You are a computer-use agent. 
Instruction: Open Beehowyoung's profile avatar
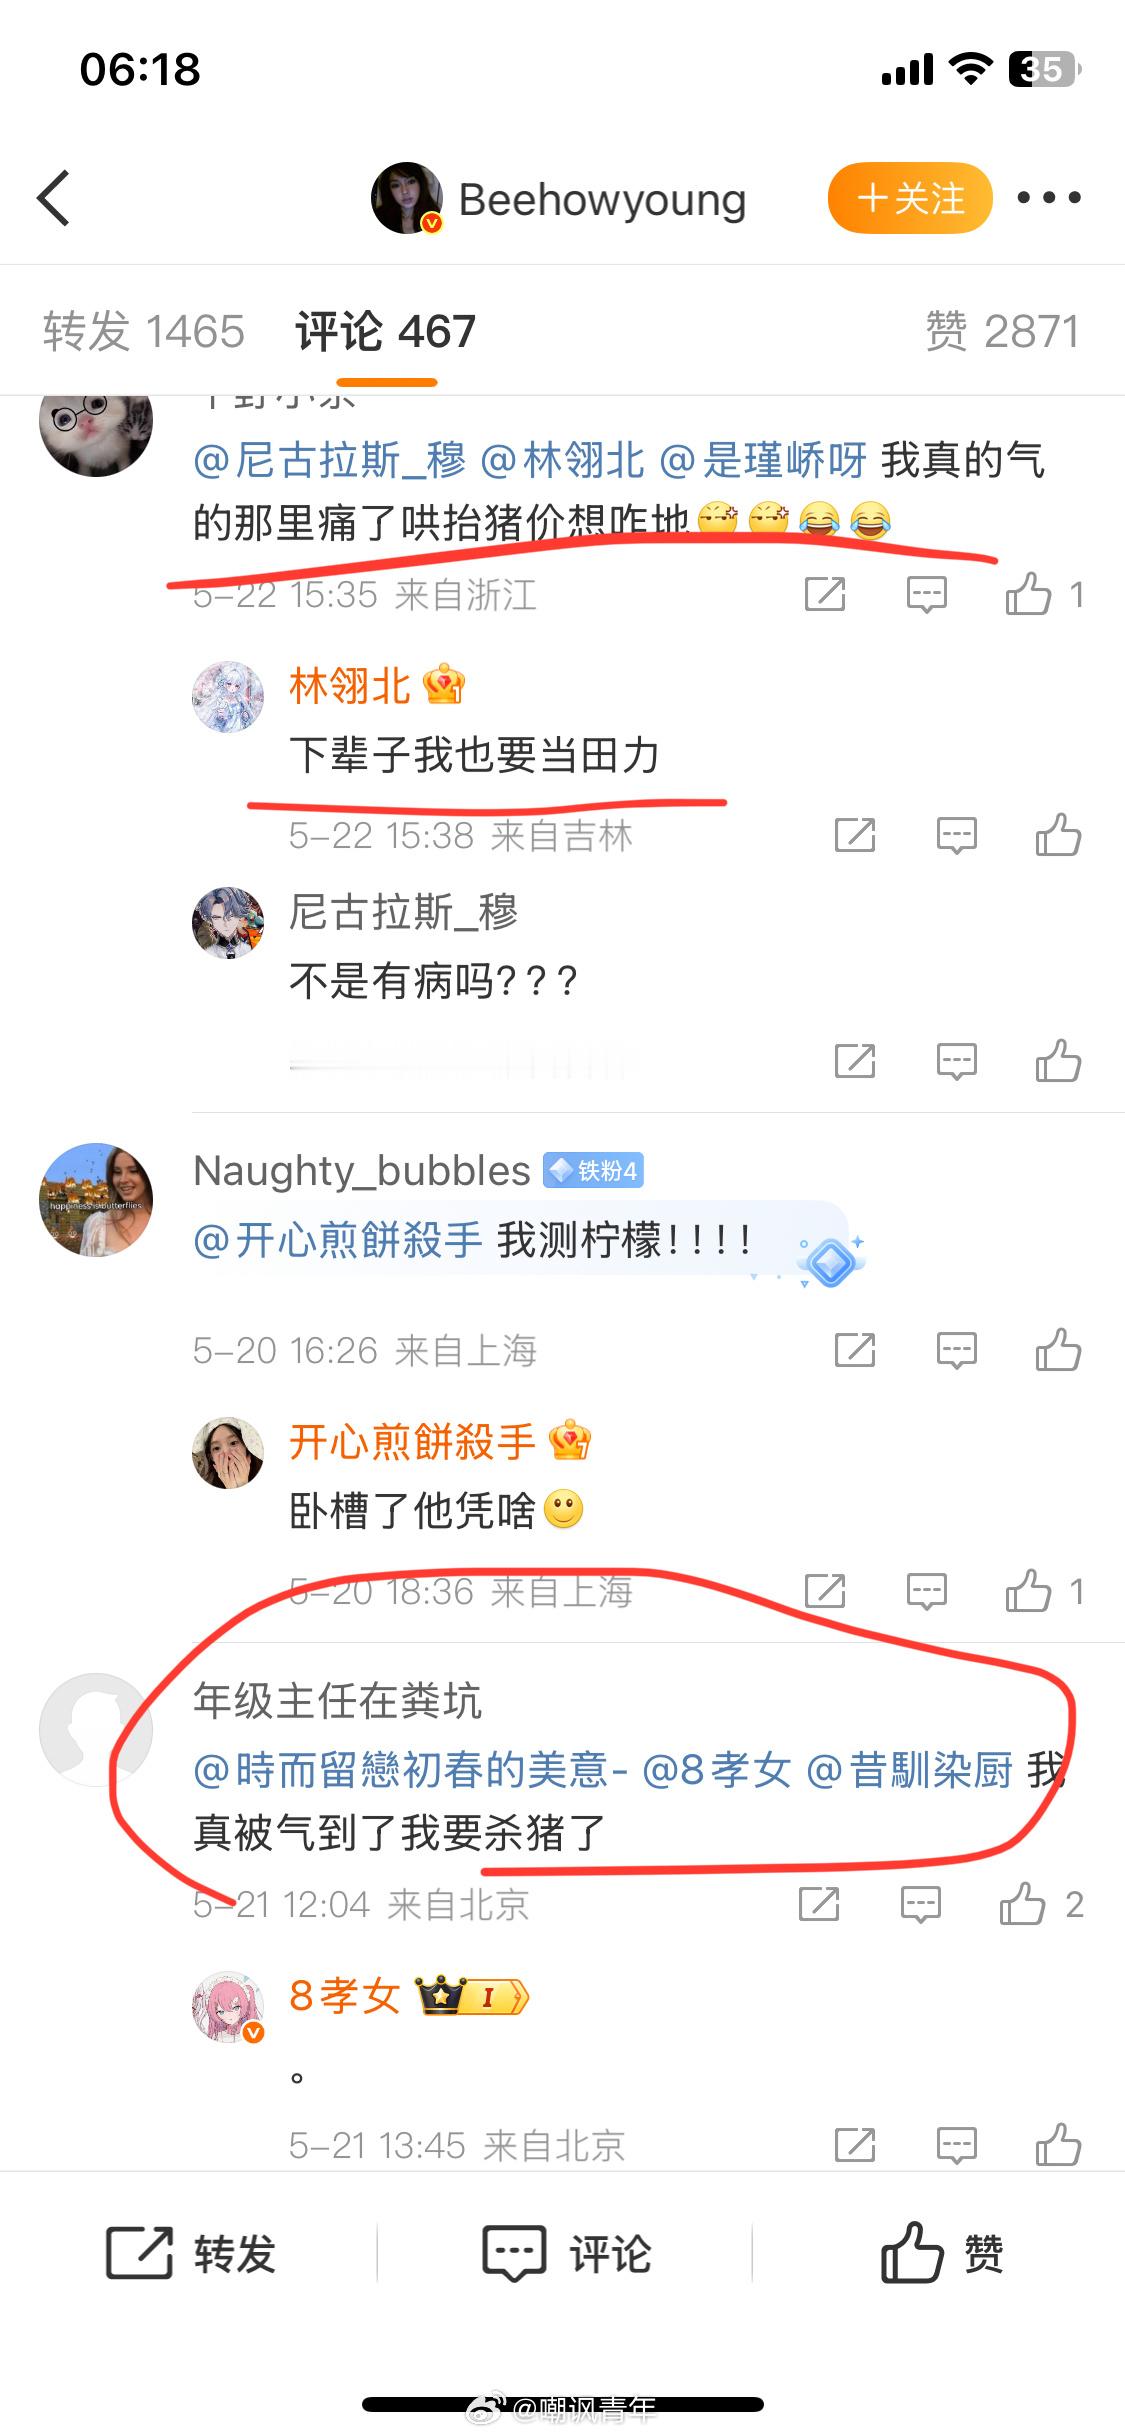(x=407, y=198)
